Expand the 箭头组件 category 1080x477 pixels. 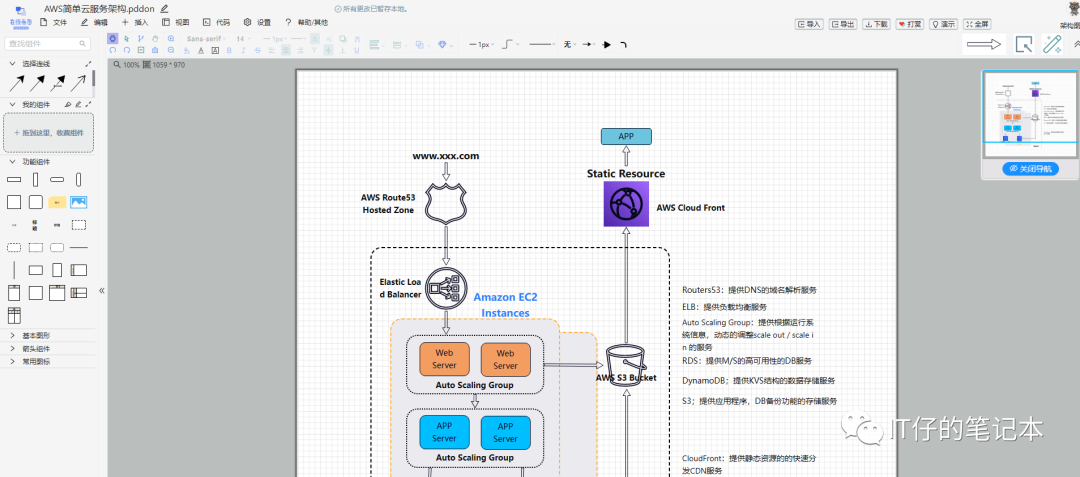pyautogui.click(x=36, y=349)
